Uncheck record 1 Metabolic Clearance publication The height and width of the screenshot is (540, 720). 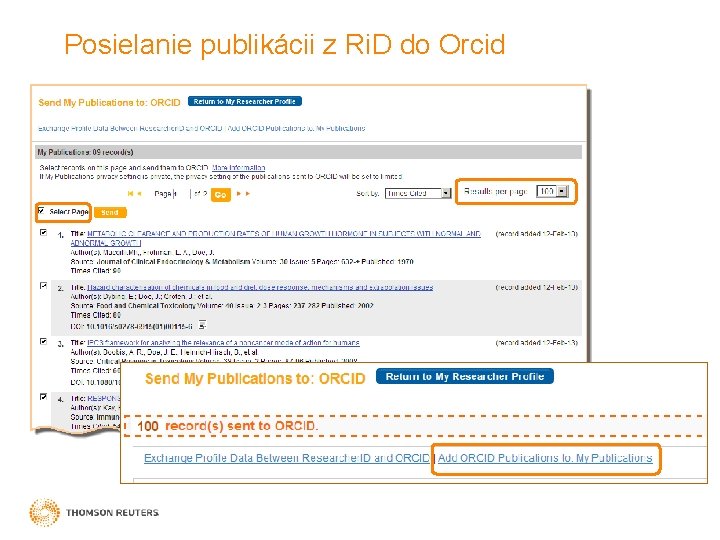point(44,232)
